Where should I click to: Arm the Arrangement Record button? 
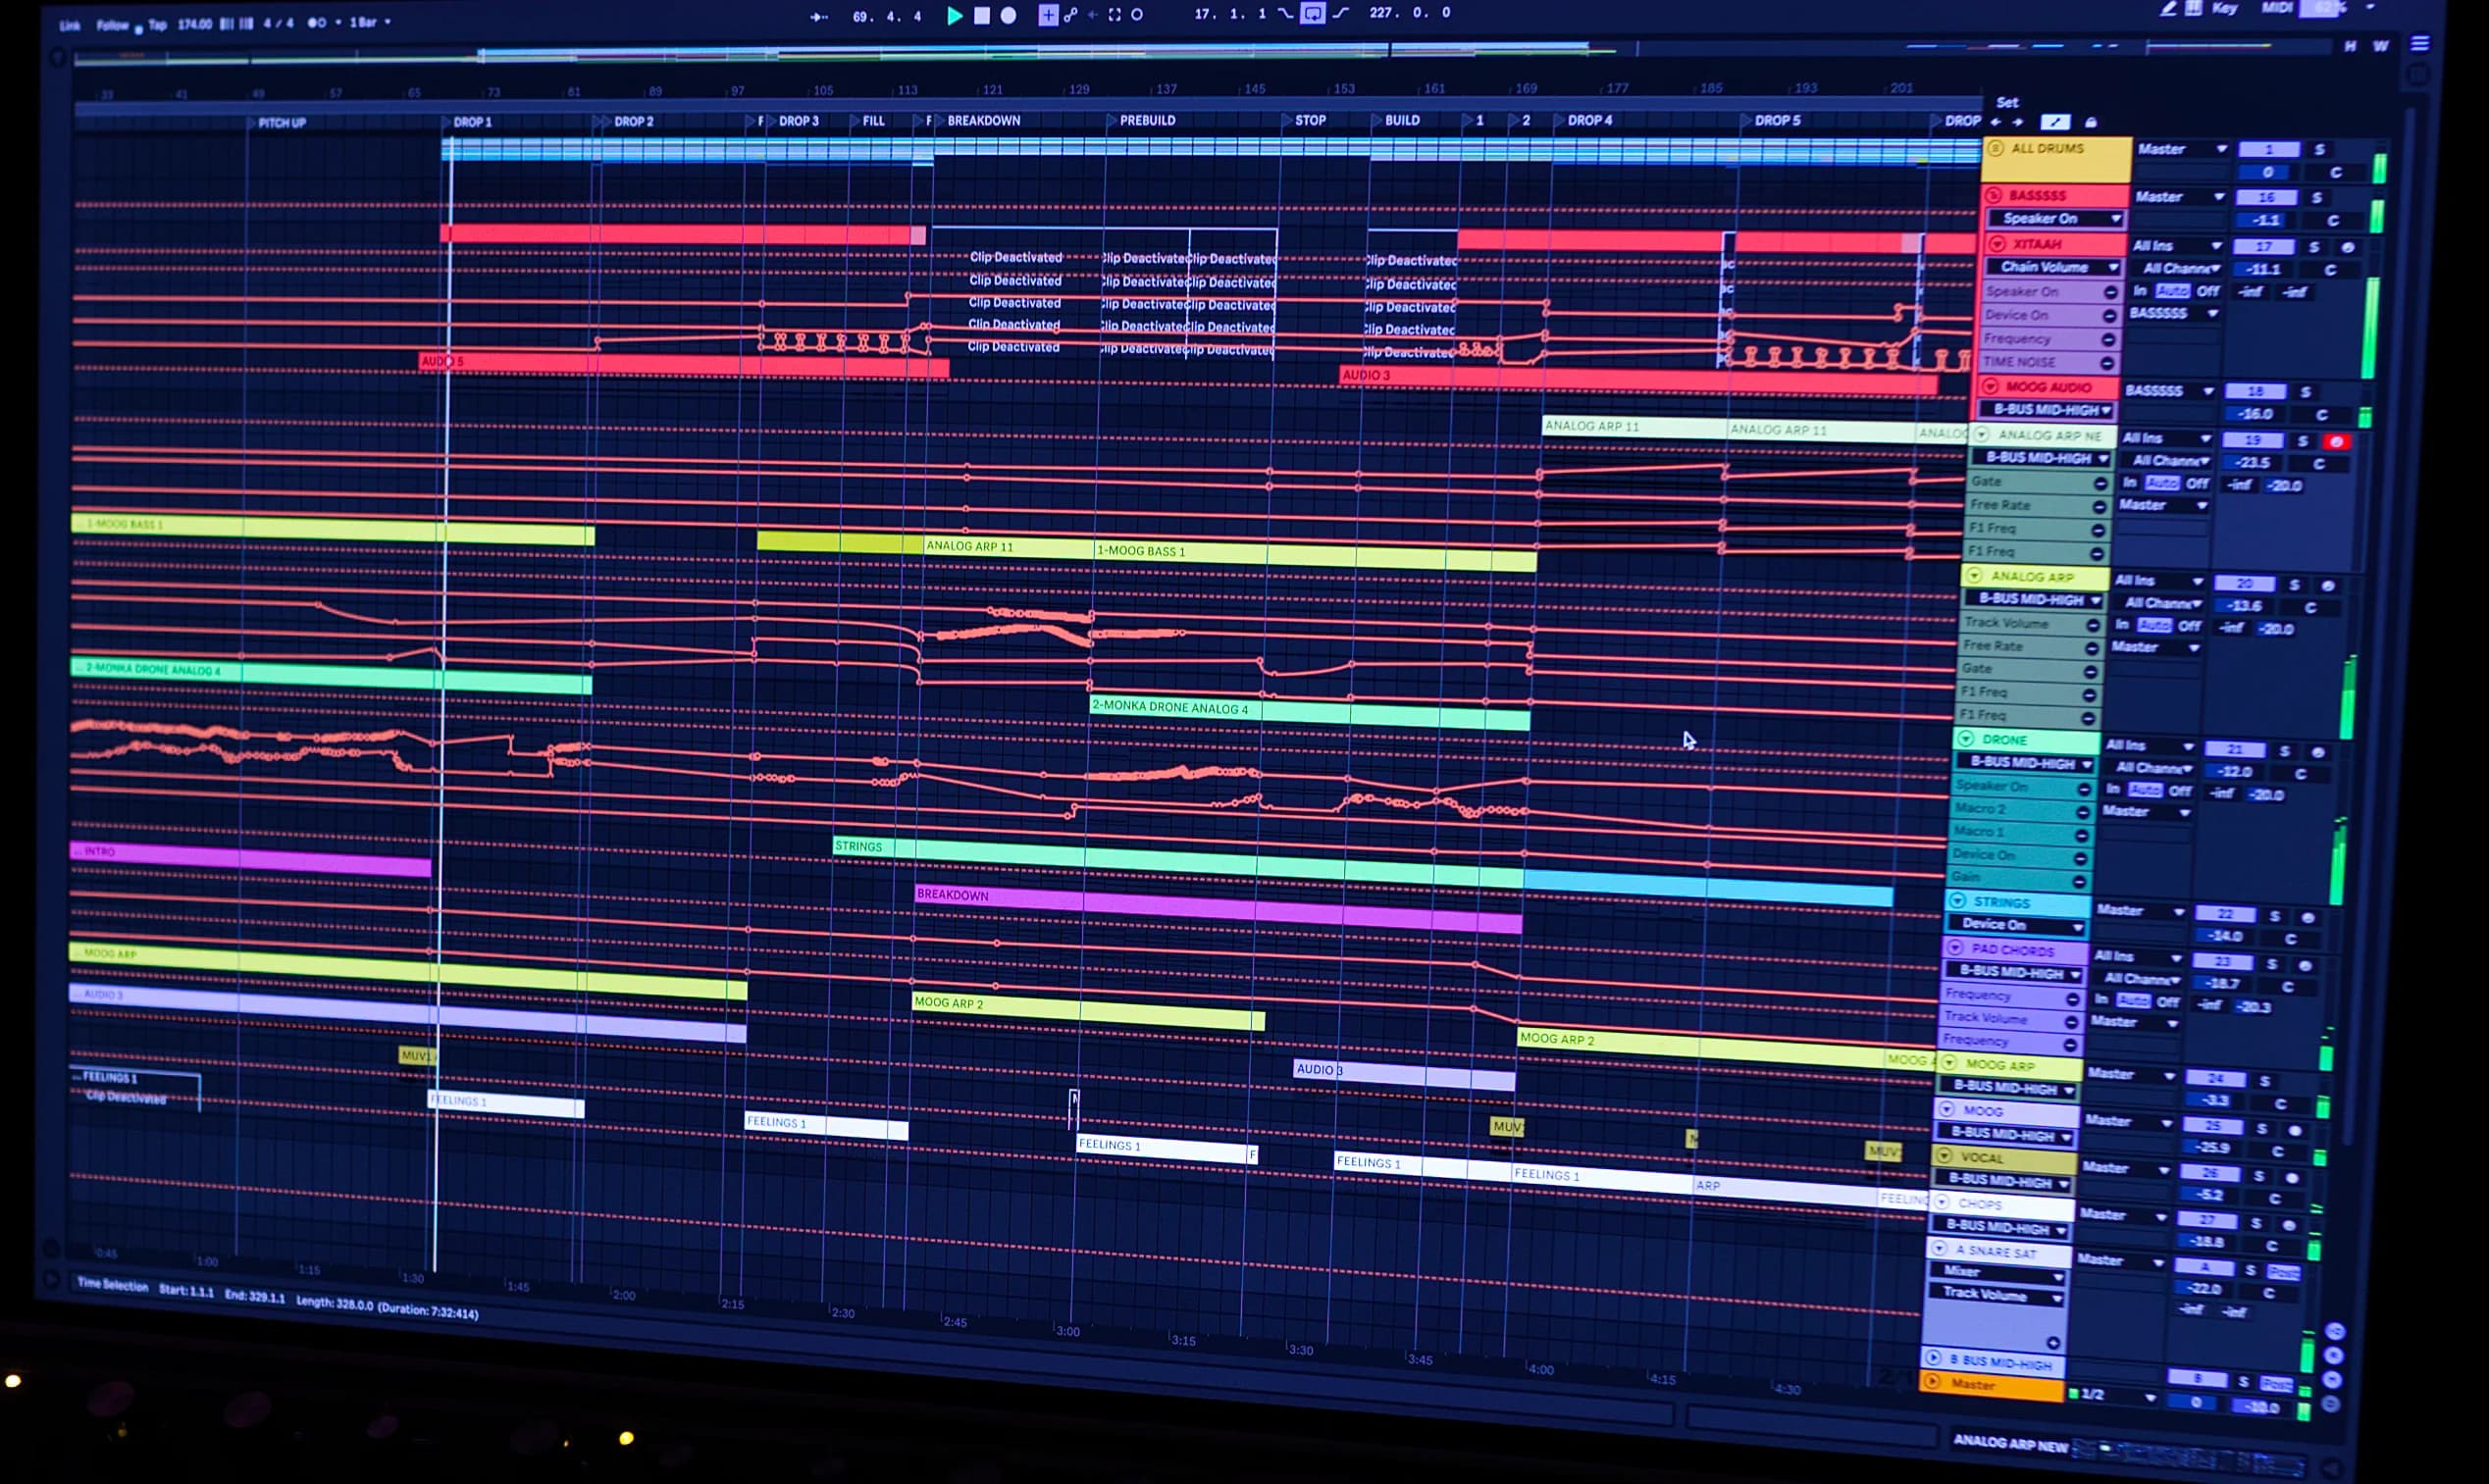pos(1009,15)
